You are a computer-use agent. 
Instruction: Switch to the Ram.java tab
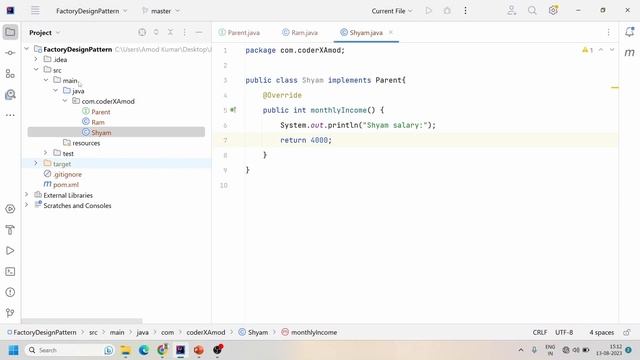300,32
